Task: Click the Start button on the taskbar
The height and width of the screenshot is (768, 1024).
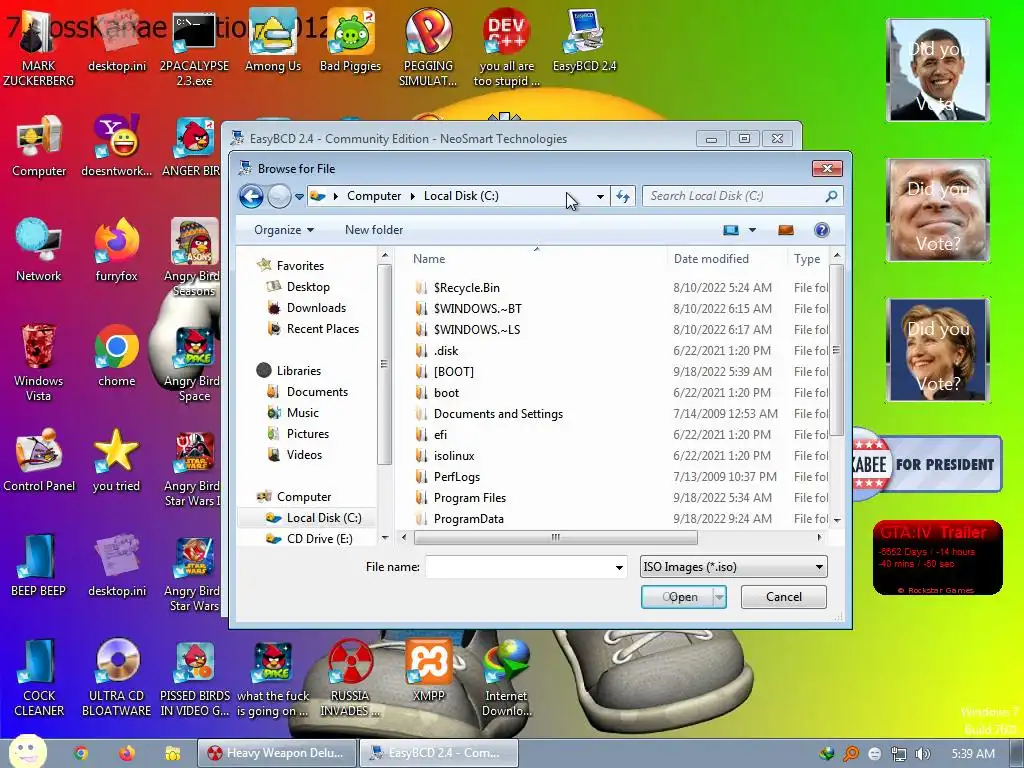Action: (x=27, y=752)
